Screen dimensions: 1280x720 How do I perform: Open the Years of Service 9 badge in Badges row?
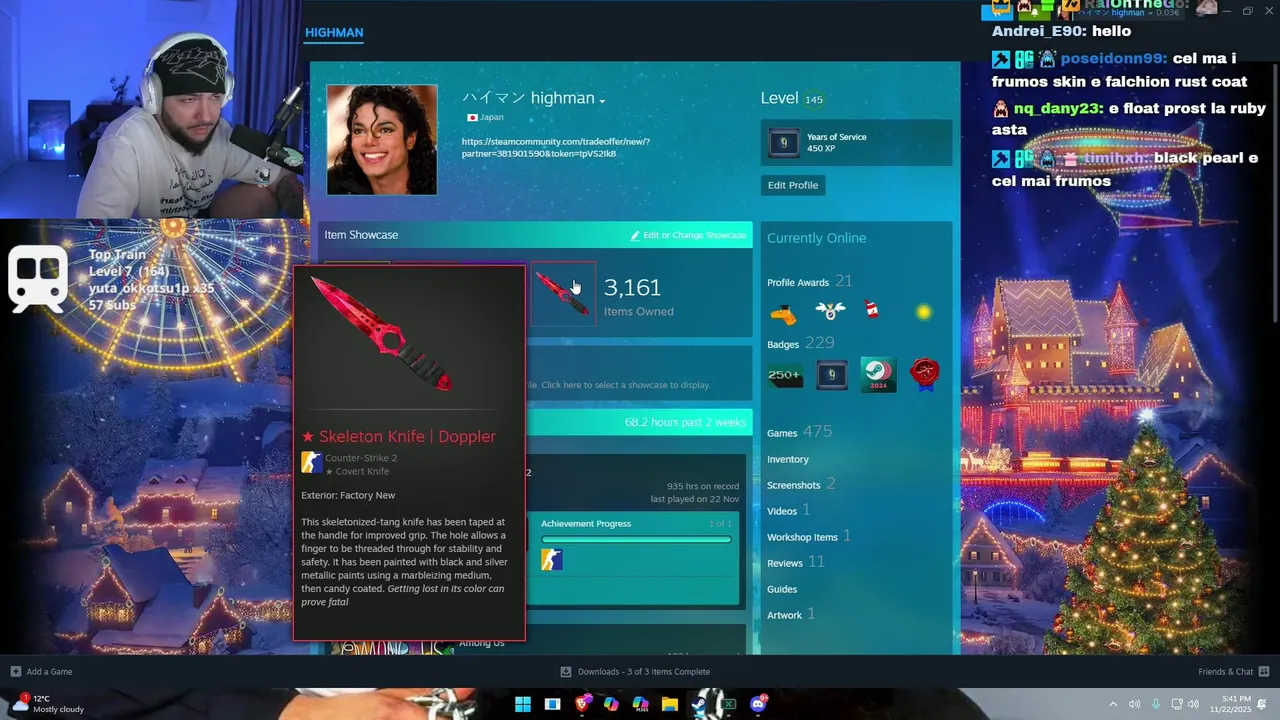(x=831, y=376)
